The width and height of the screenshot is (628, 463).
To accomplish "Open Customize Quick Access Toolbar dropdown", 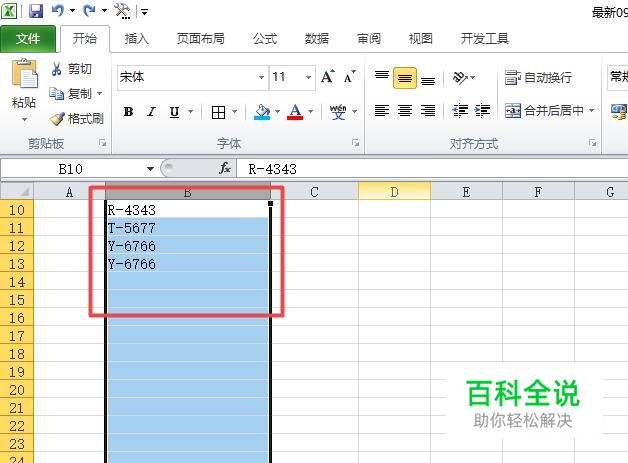I will (x=144, y=12).
